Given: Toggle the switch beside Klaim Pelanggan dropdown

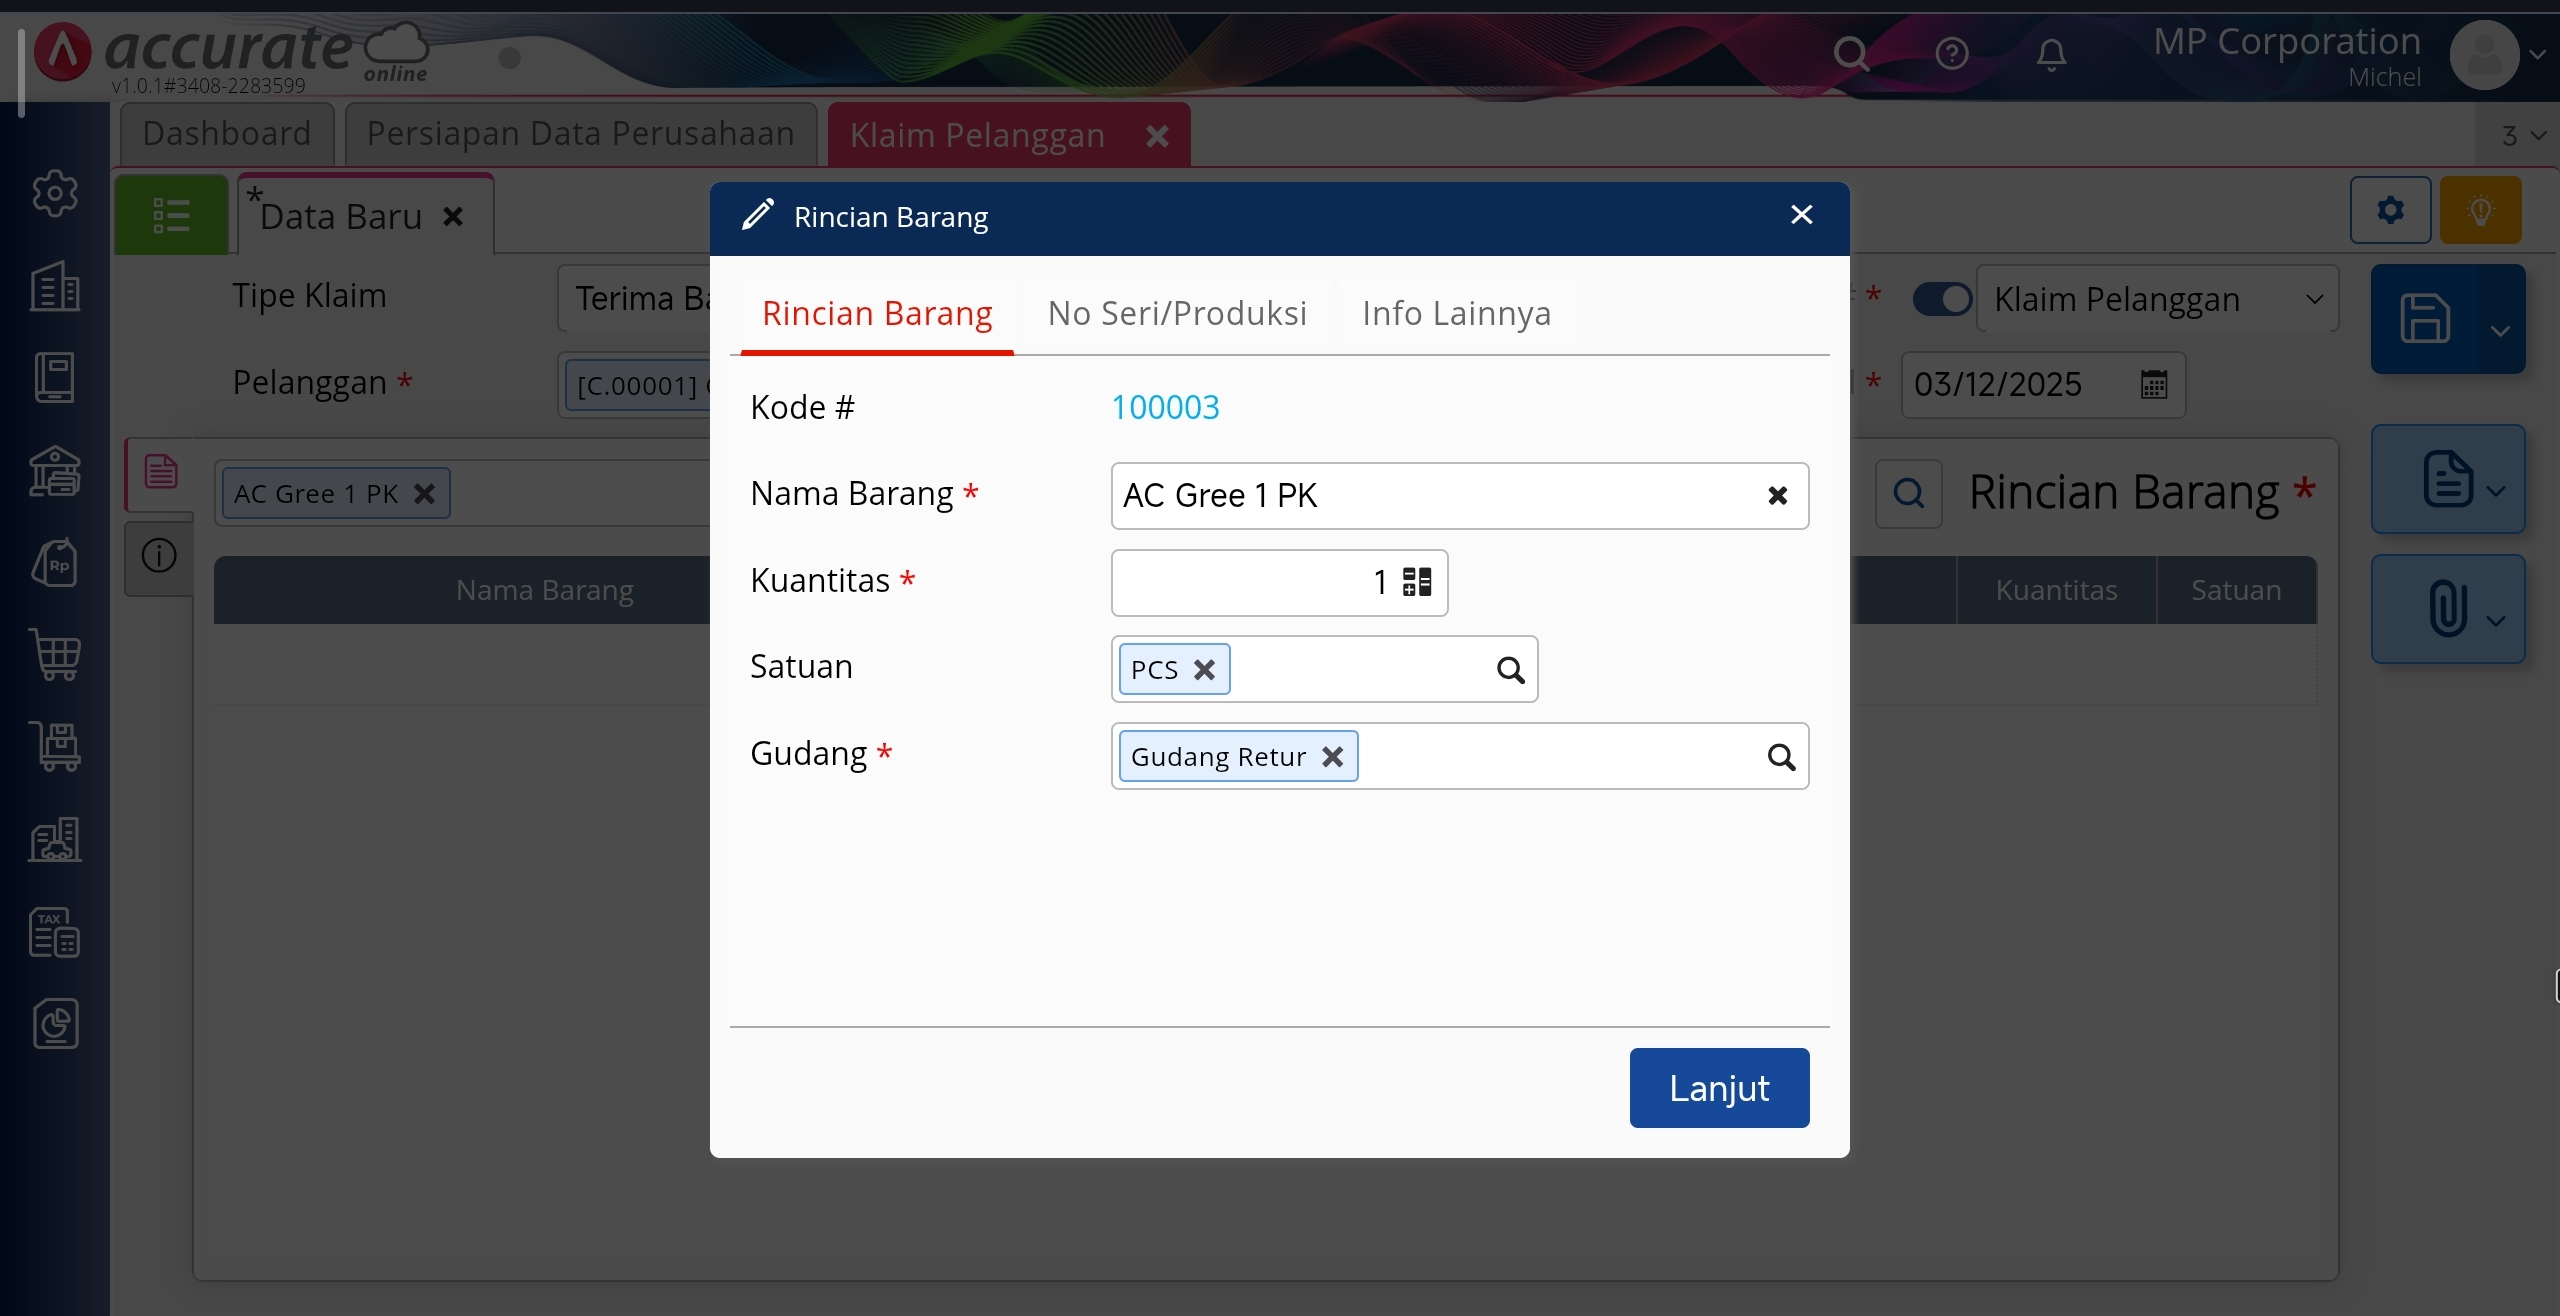Looking at the screenshot, I should [1941, 299].
